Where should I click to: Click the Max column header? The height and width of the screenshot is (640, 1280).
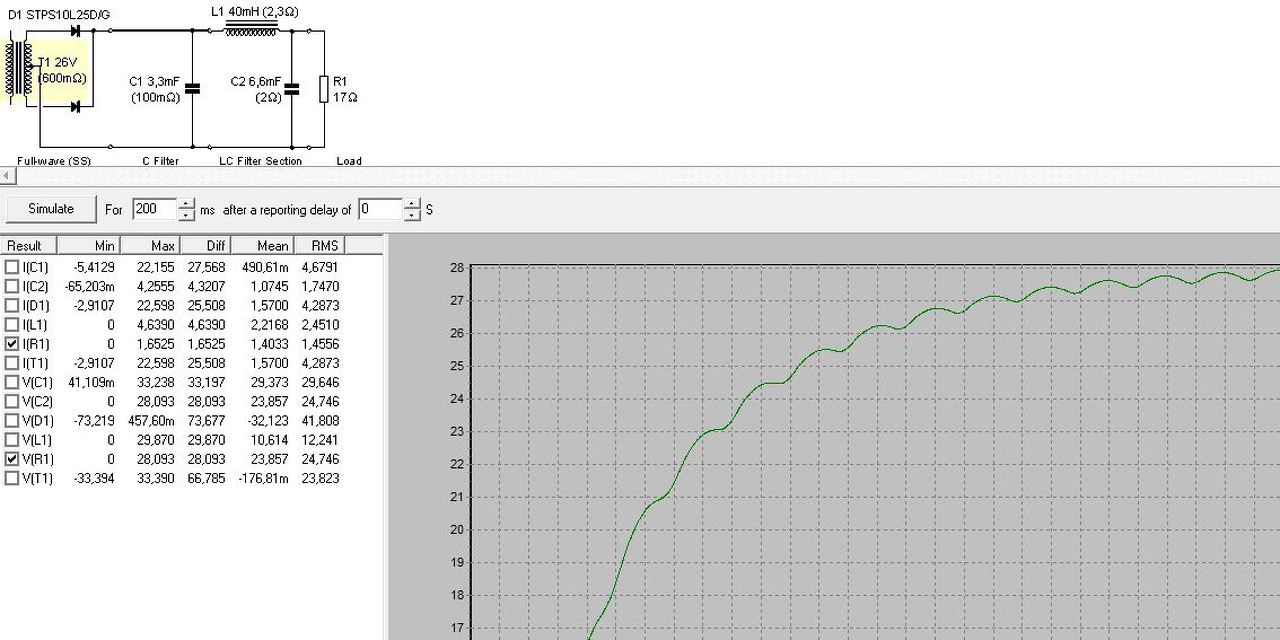point(149,245)
